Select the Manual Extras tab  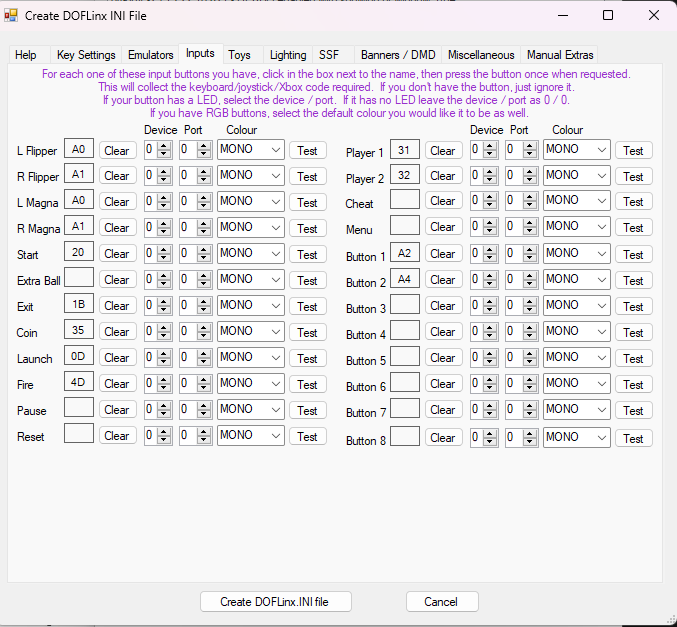click(x=560, y=55)
